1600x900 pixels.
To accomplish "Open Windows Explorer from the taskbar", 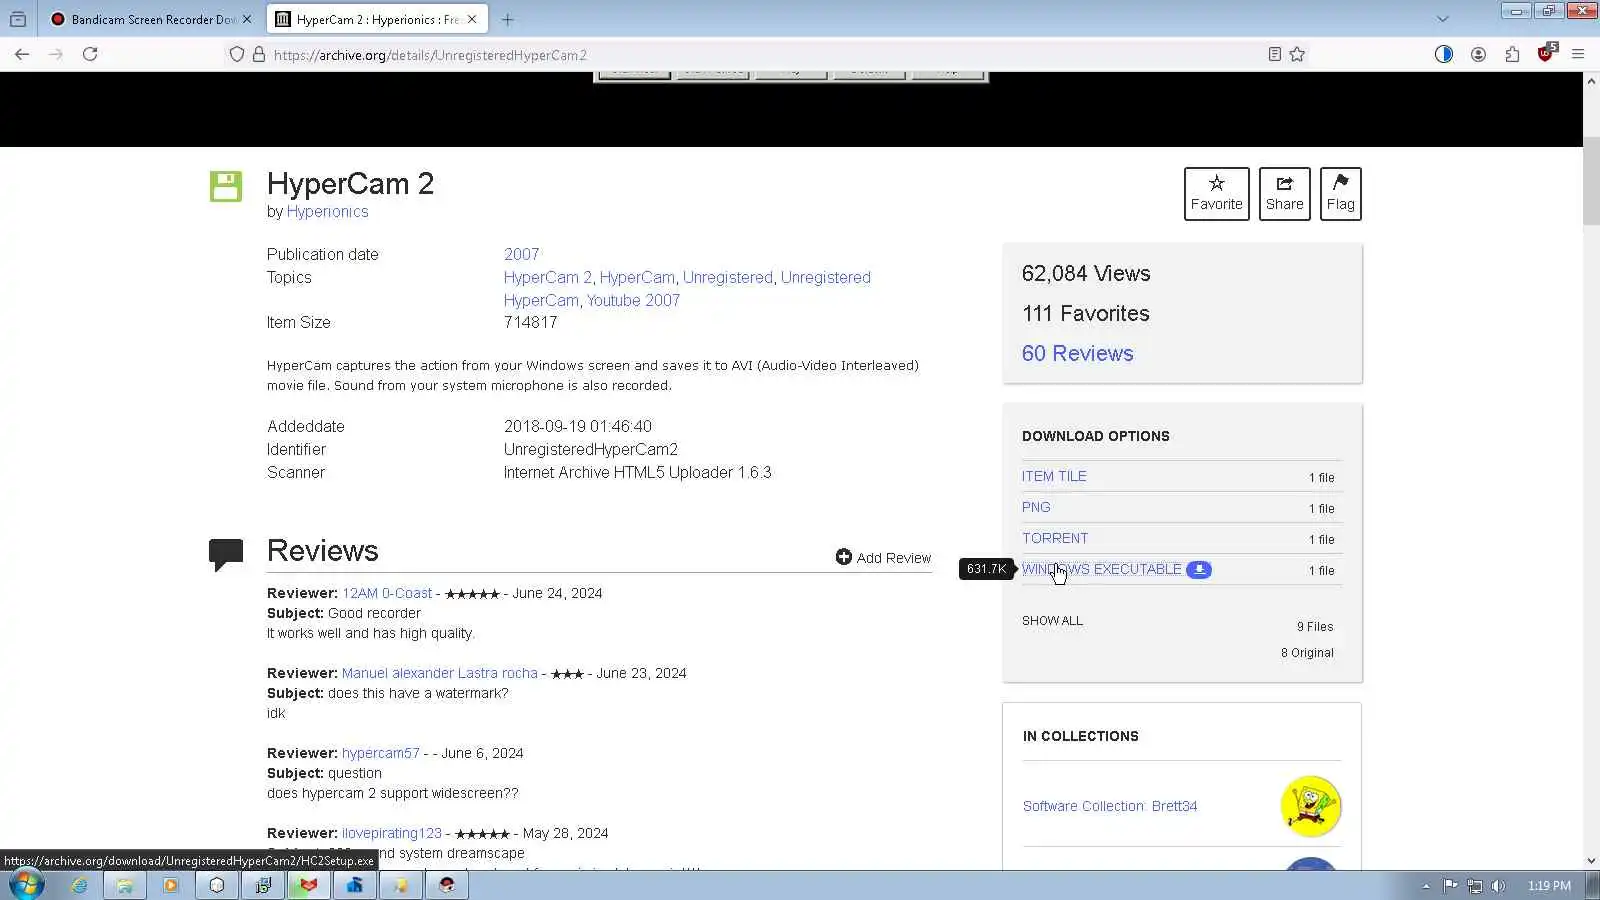I will [x=125, y=885].
